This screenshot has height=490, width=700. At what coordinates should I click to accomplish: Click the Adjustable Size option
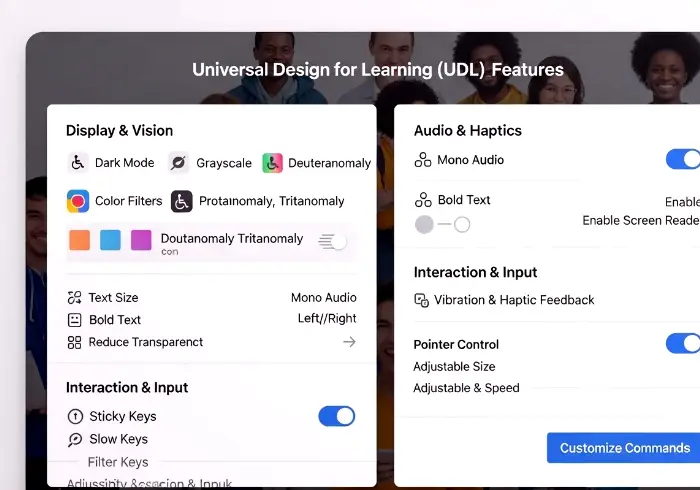(454, 367)
